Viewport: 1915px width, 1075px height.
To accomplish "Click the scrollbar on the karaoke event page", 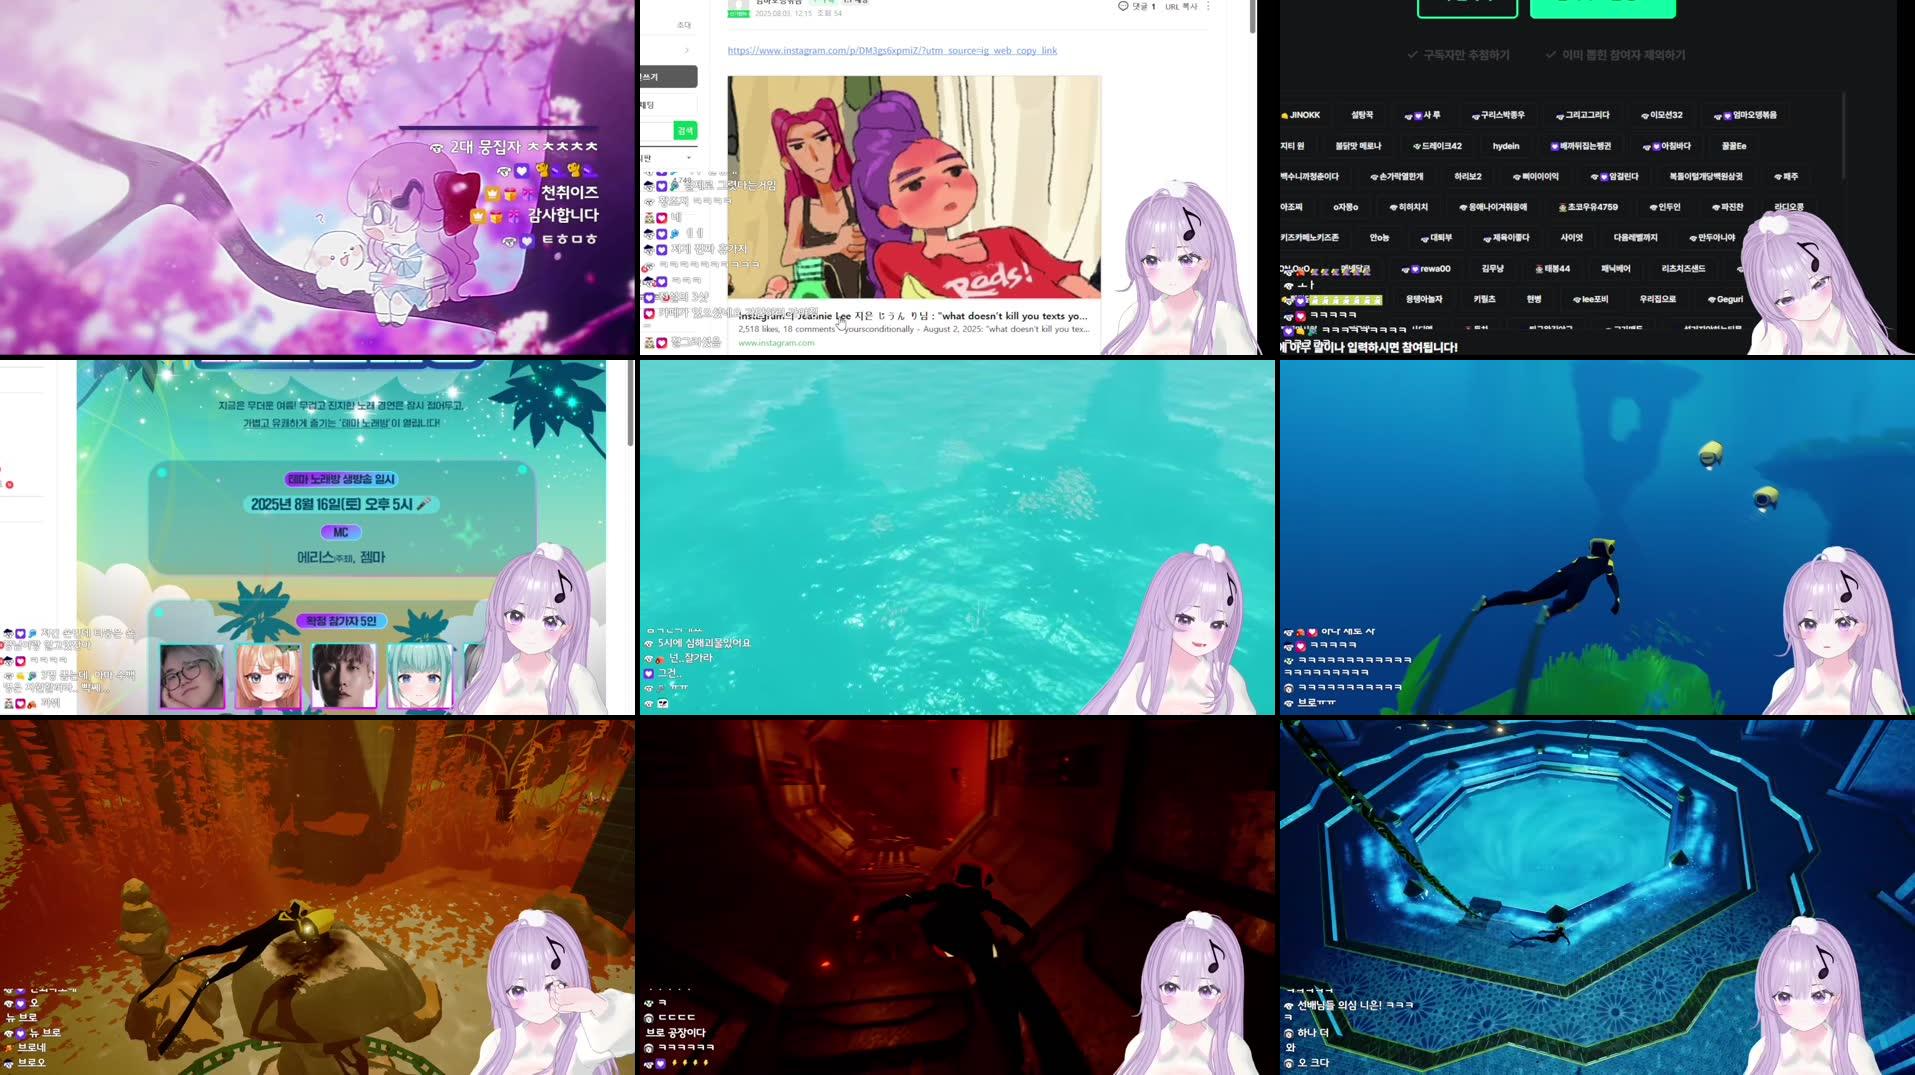I will [630, 403].
